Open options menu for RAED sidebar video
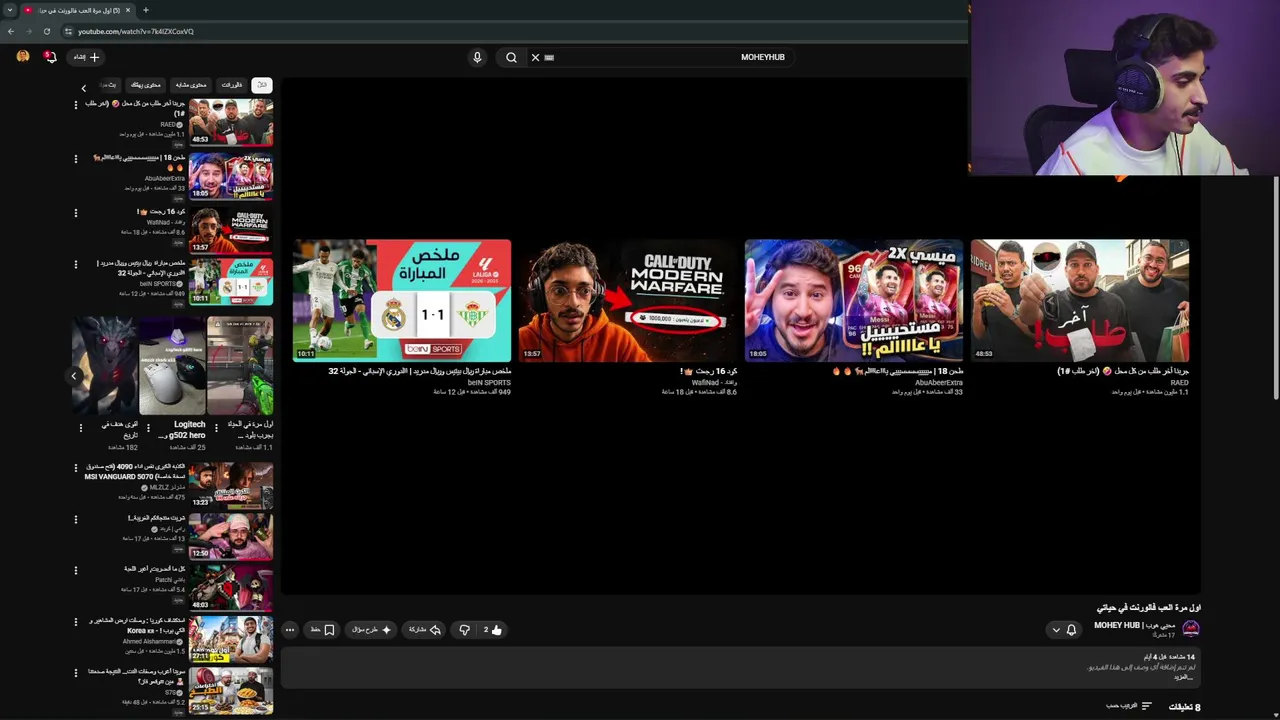This screenshot has height=720, width=1280. point(75,105)
